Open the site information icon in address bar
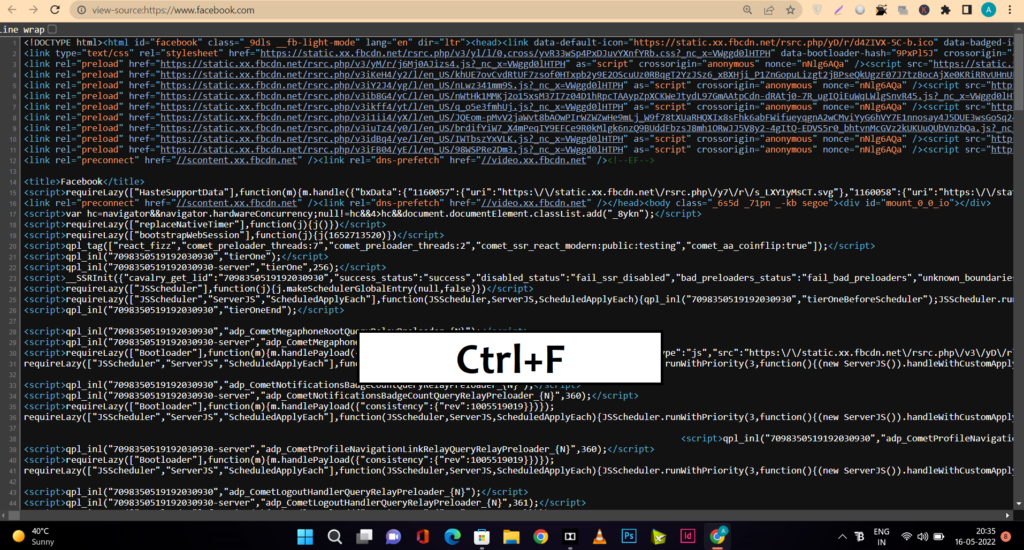Viewport: 1024px width, 550px height. pos(81,10)
